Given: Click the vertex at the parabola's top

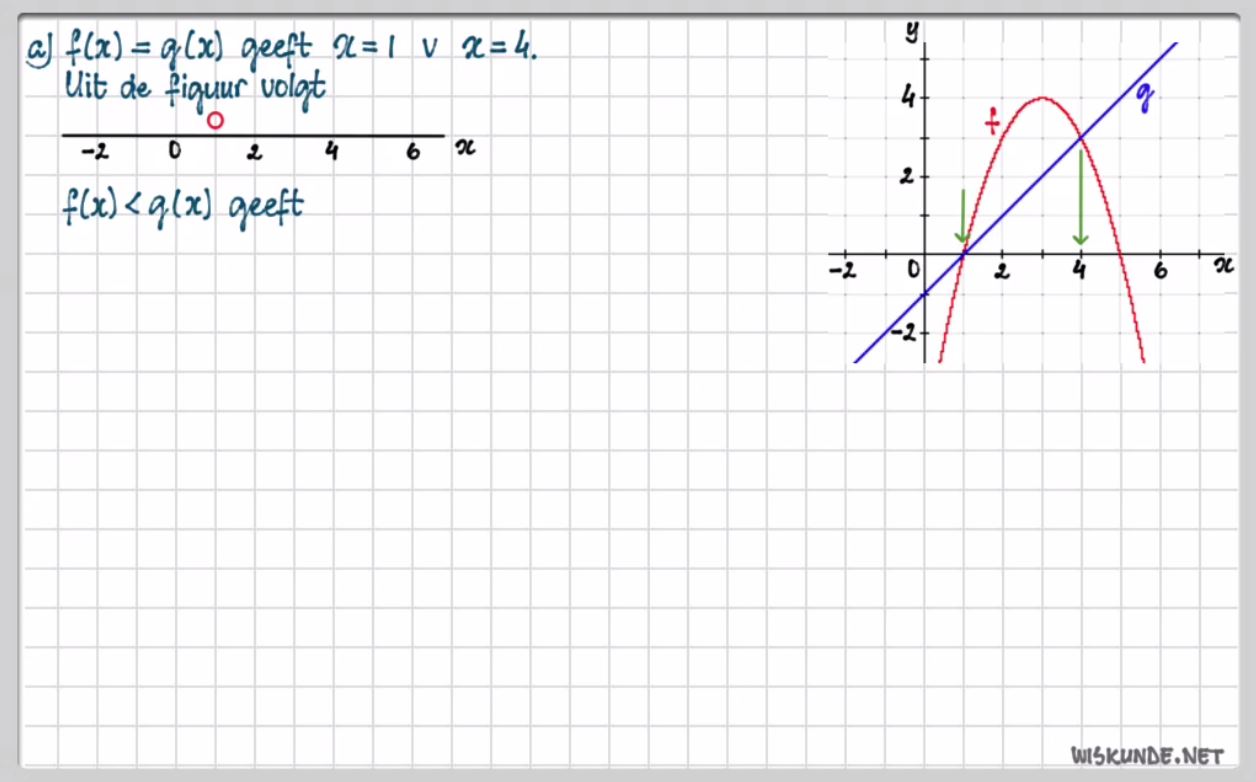Looking at the screenshot, I should [1042, 98].
